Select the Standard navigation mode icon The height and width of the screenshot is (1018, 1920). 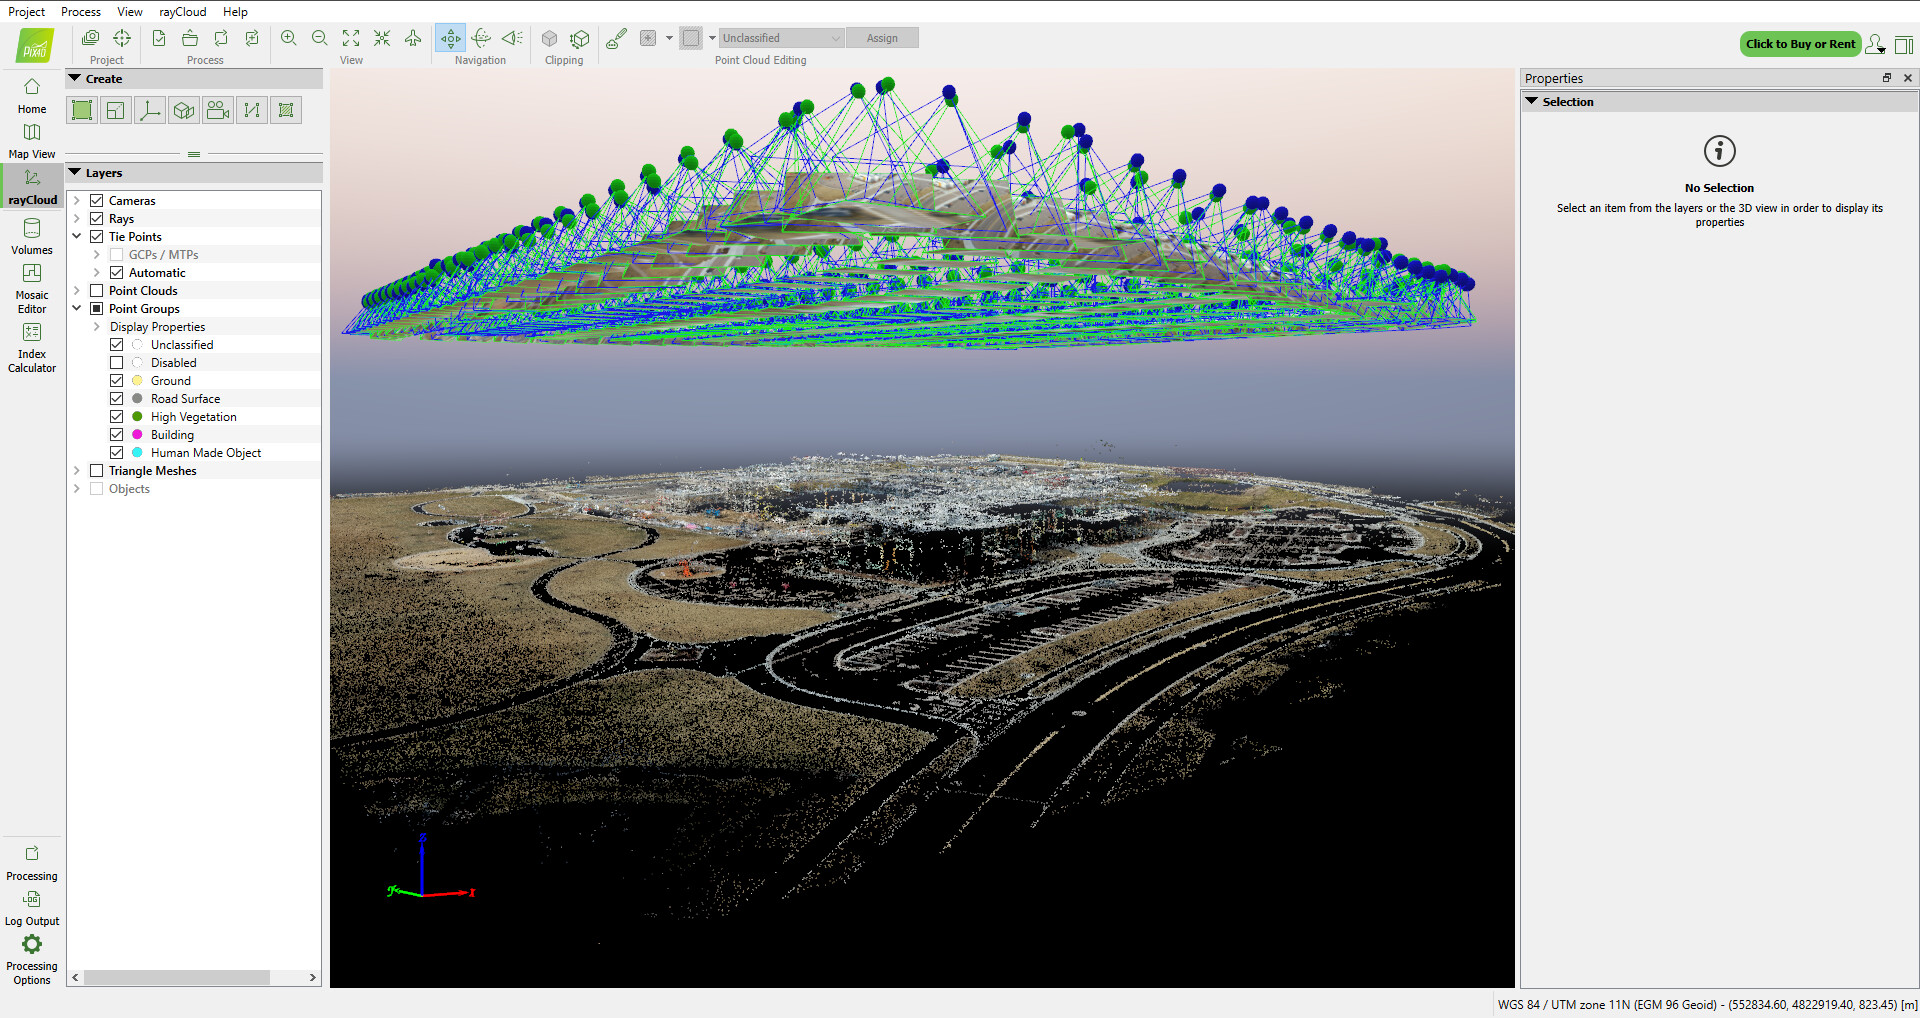[x=451, y=38]
